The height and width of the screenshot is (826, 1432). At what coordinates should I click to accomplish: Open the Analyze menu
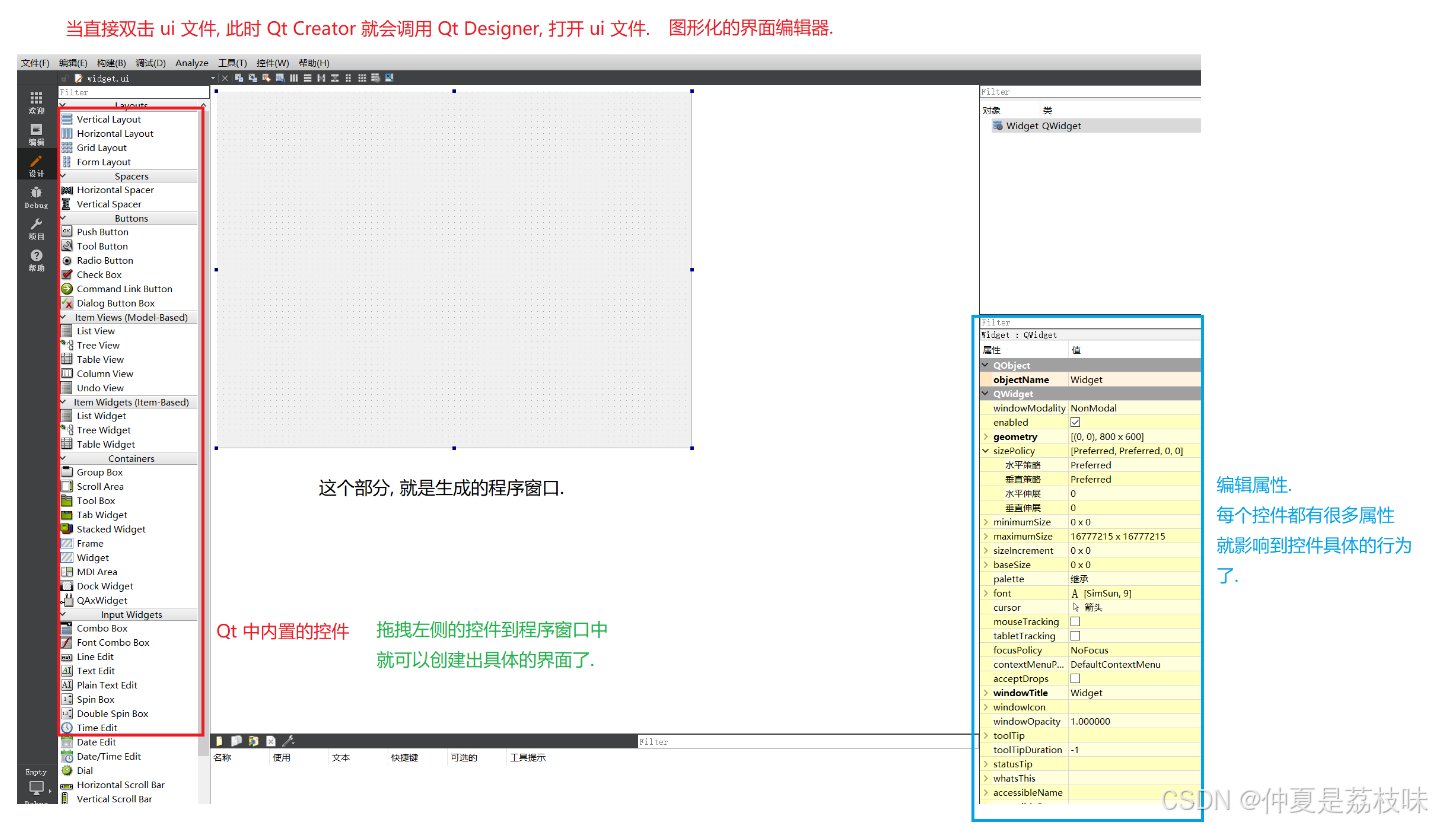(x=192, y=63)
